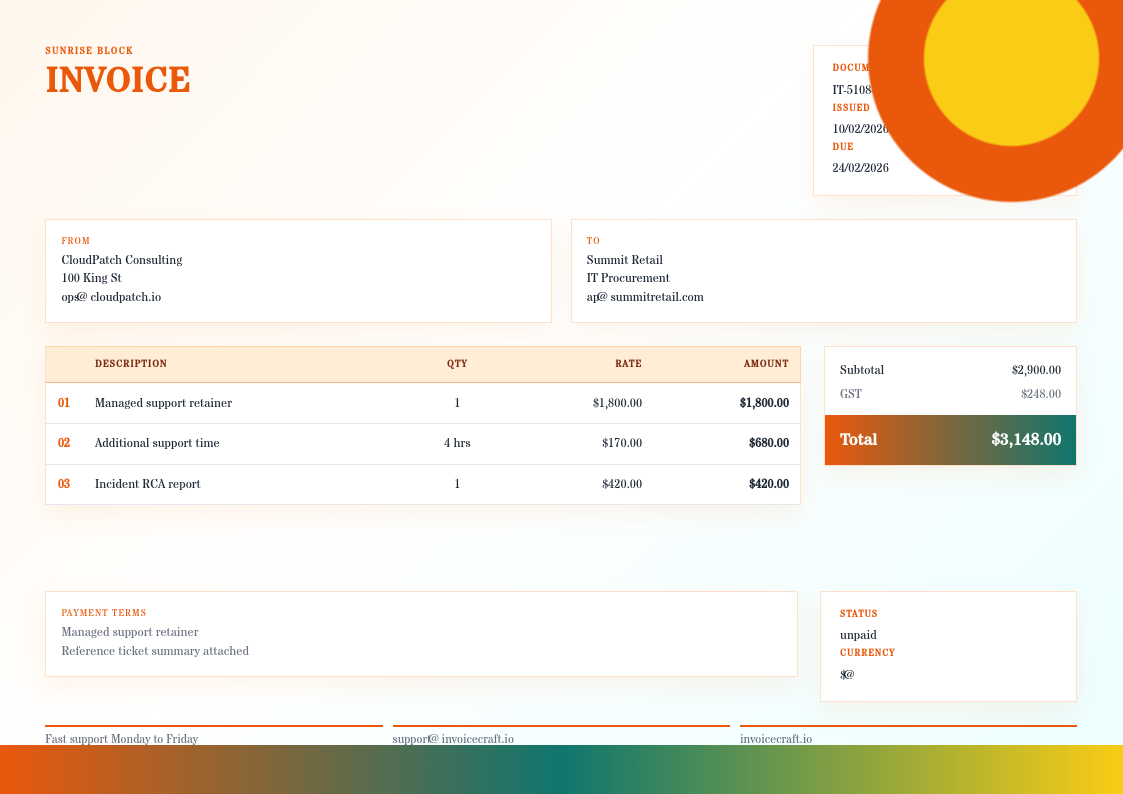This screenshot has width=1123, height=794.
Task: Select the due date 24/02/2026
Action: pyautogui.click(x=860, y=168)
